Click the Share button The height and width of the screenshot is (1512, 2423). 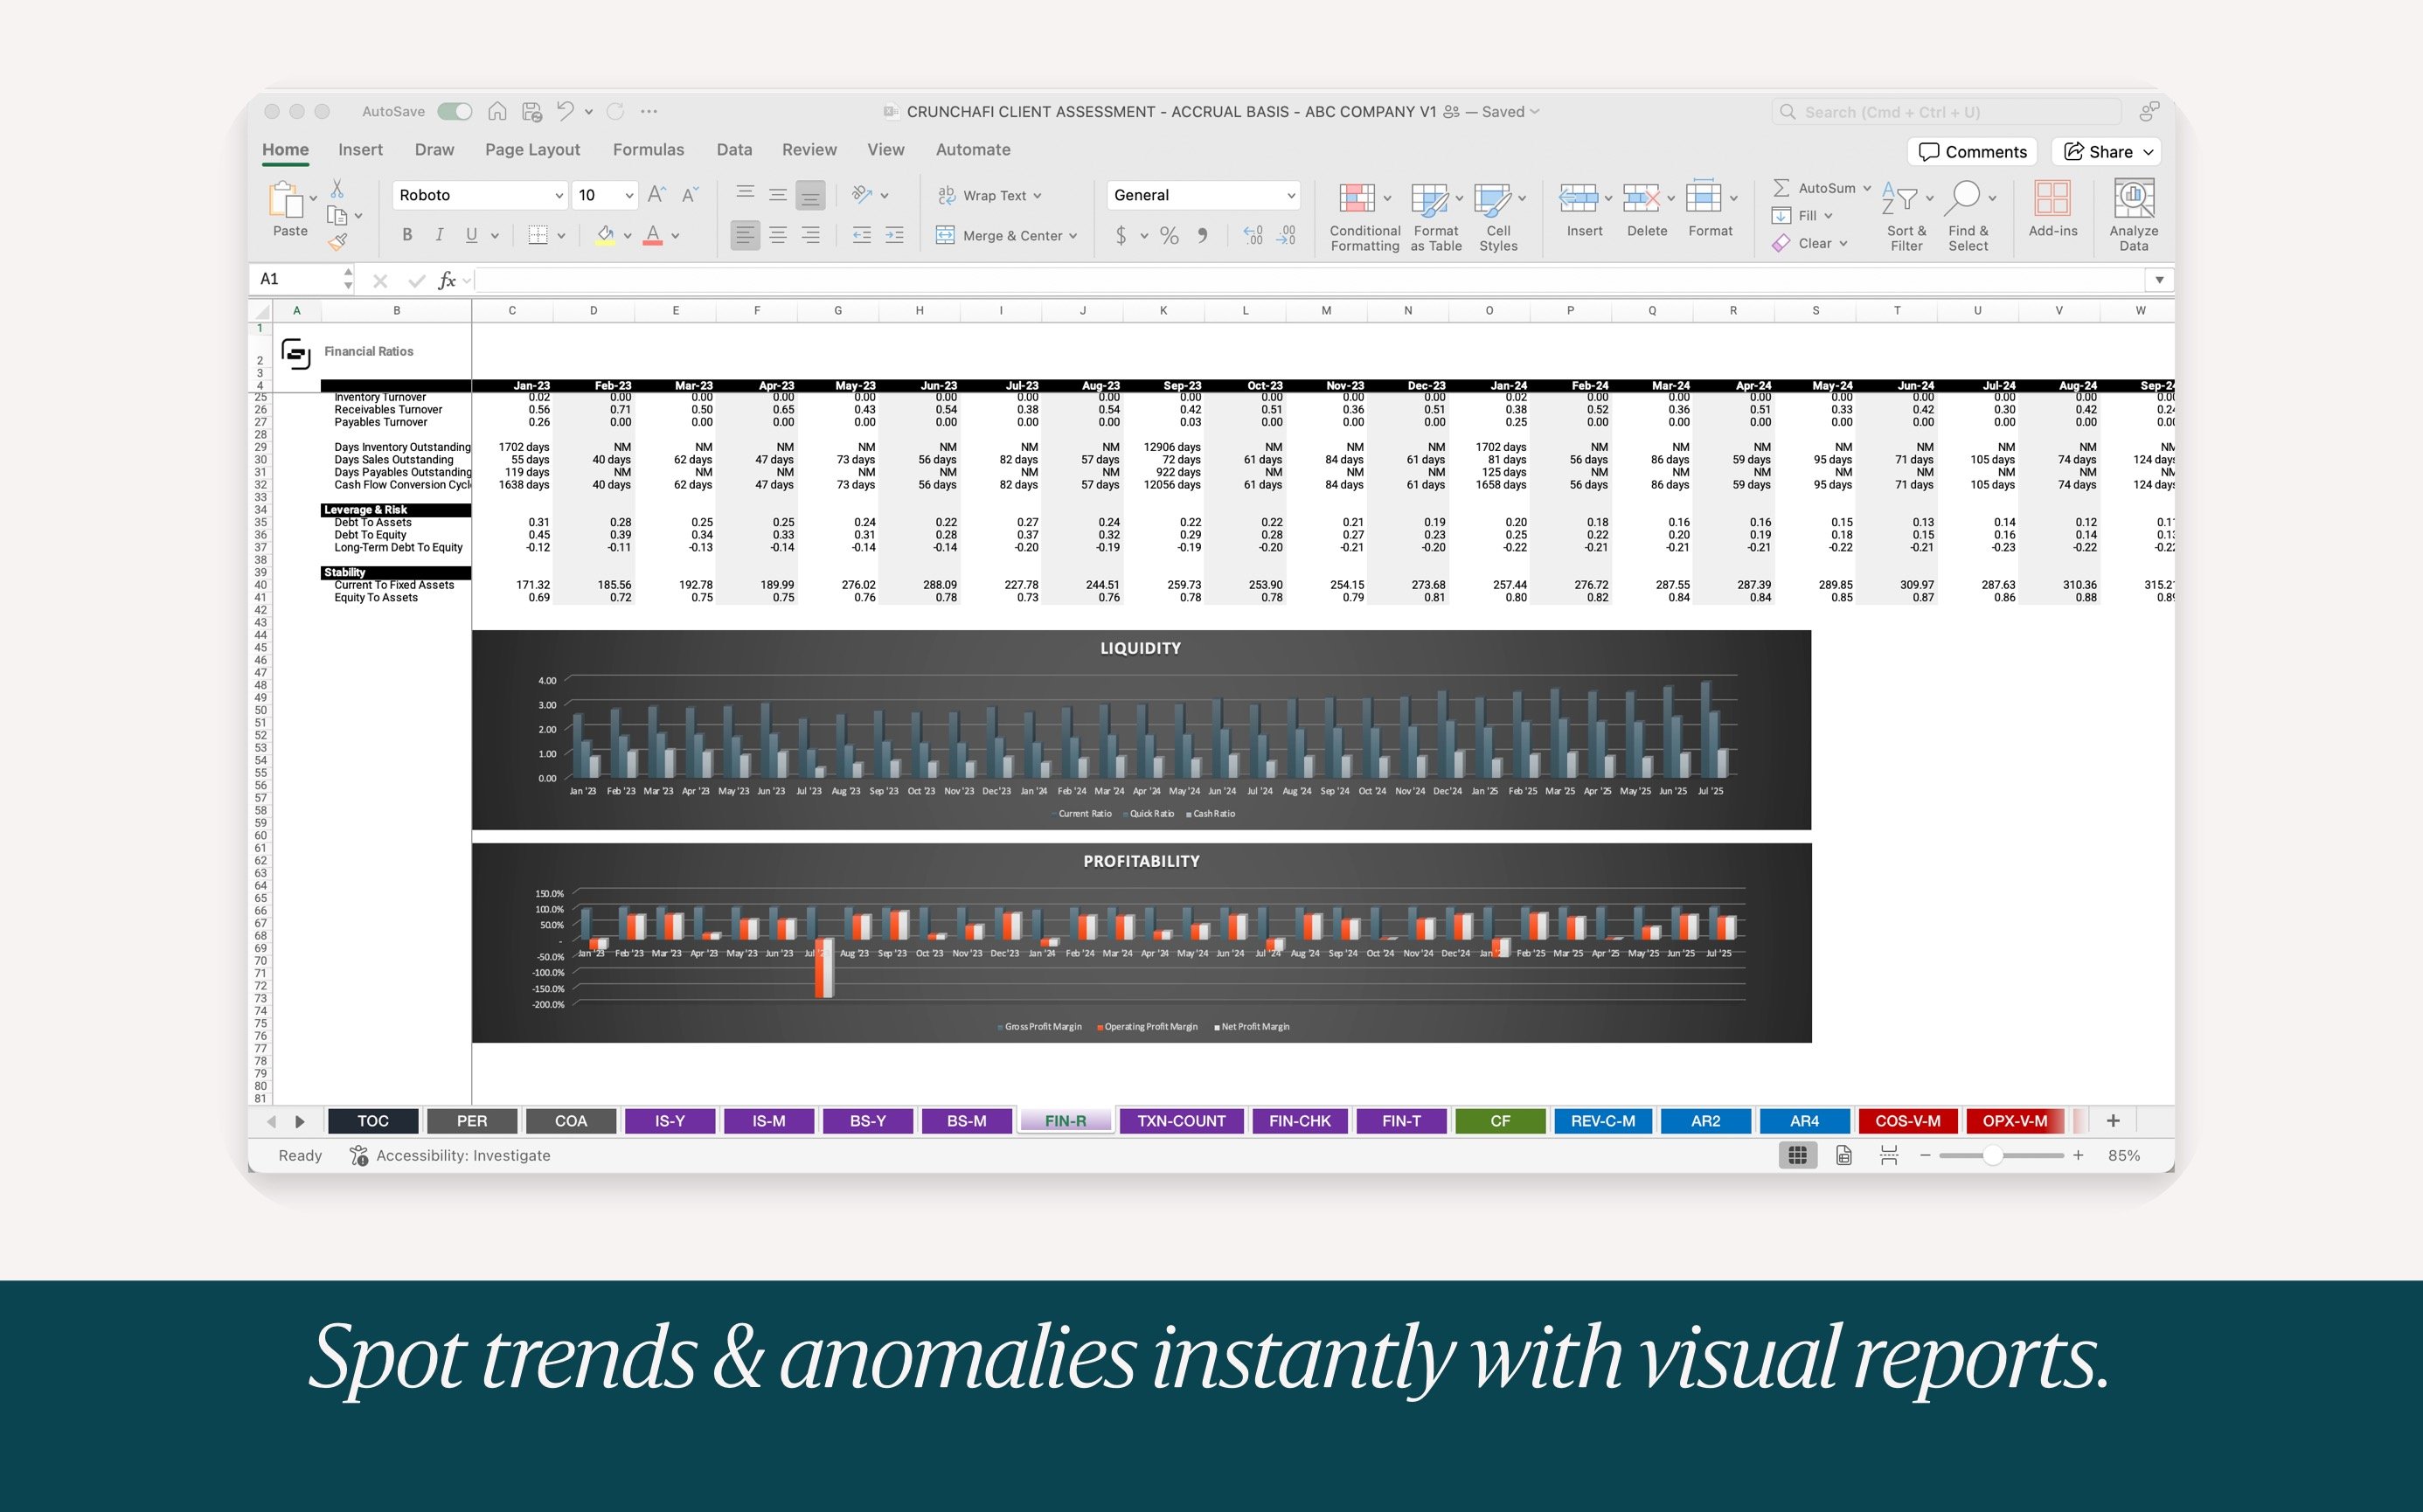[x=2106, y=152]
